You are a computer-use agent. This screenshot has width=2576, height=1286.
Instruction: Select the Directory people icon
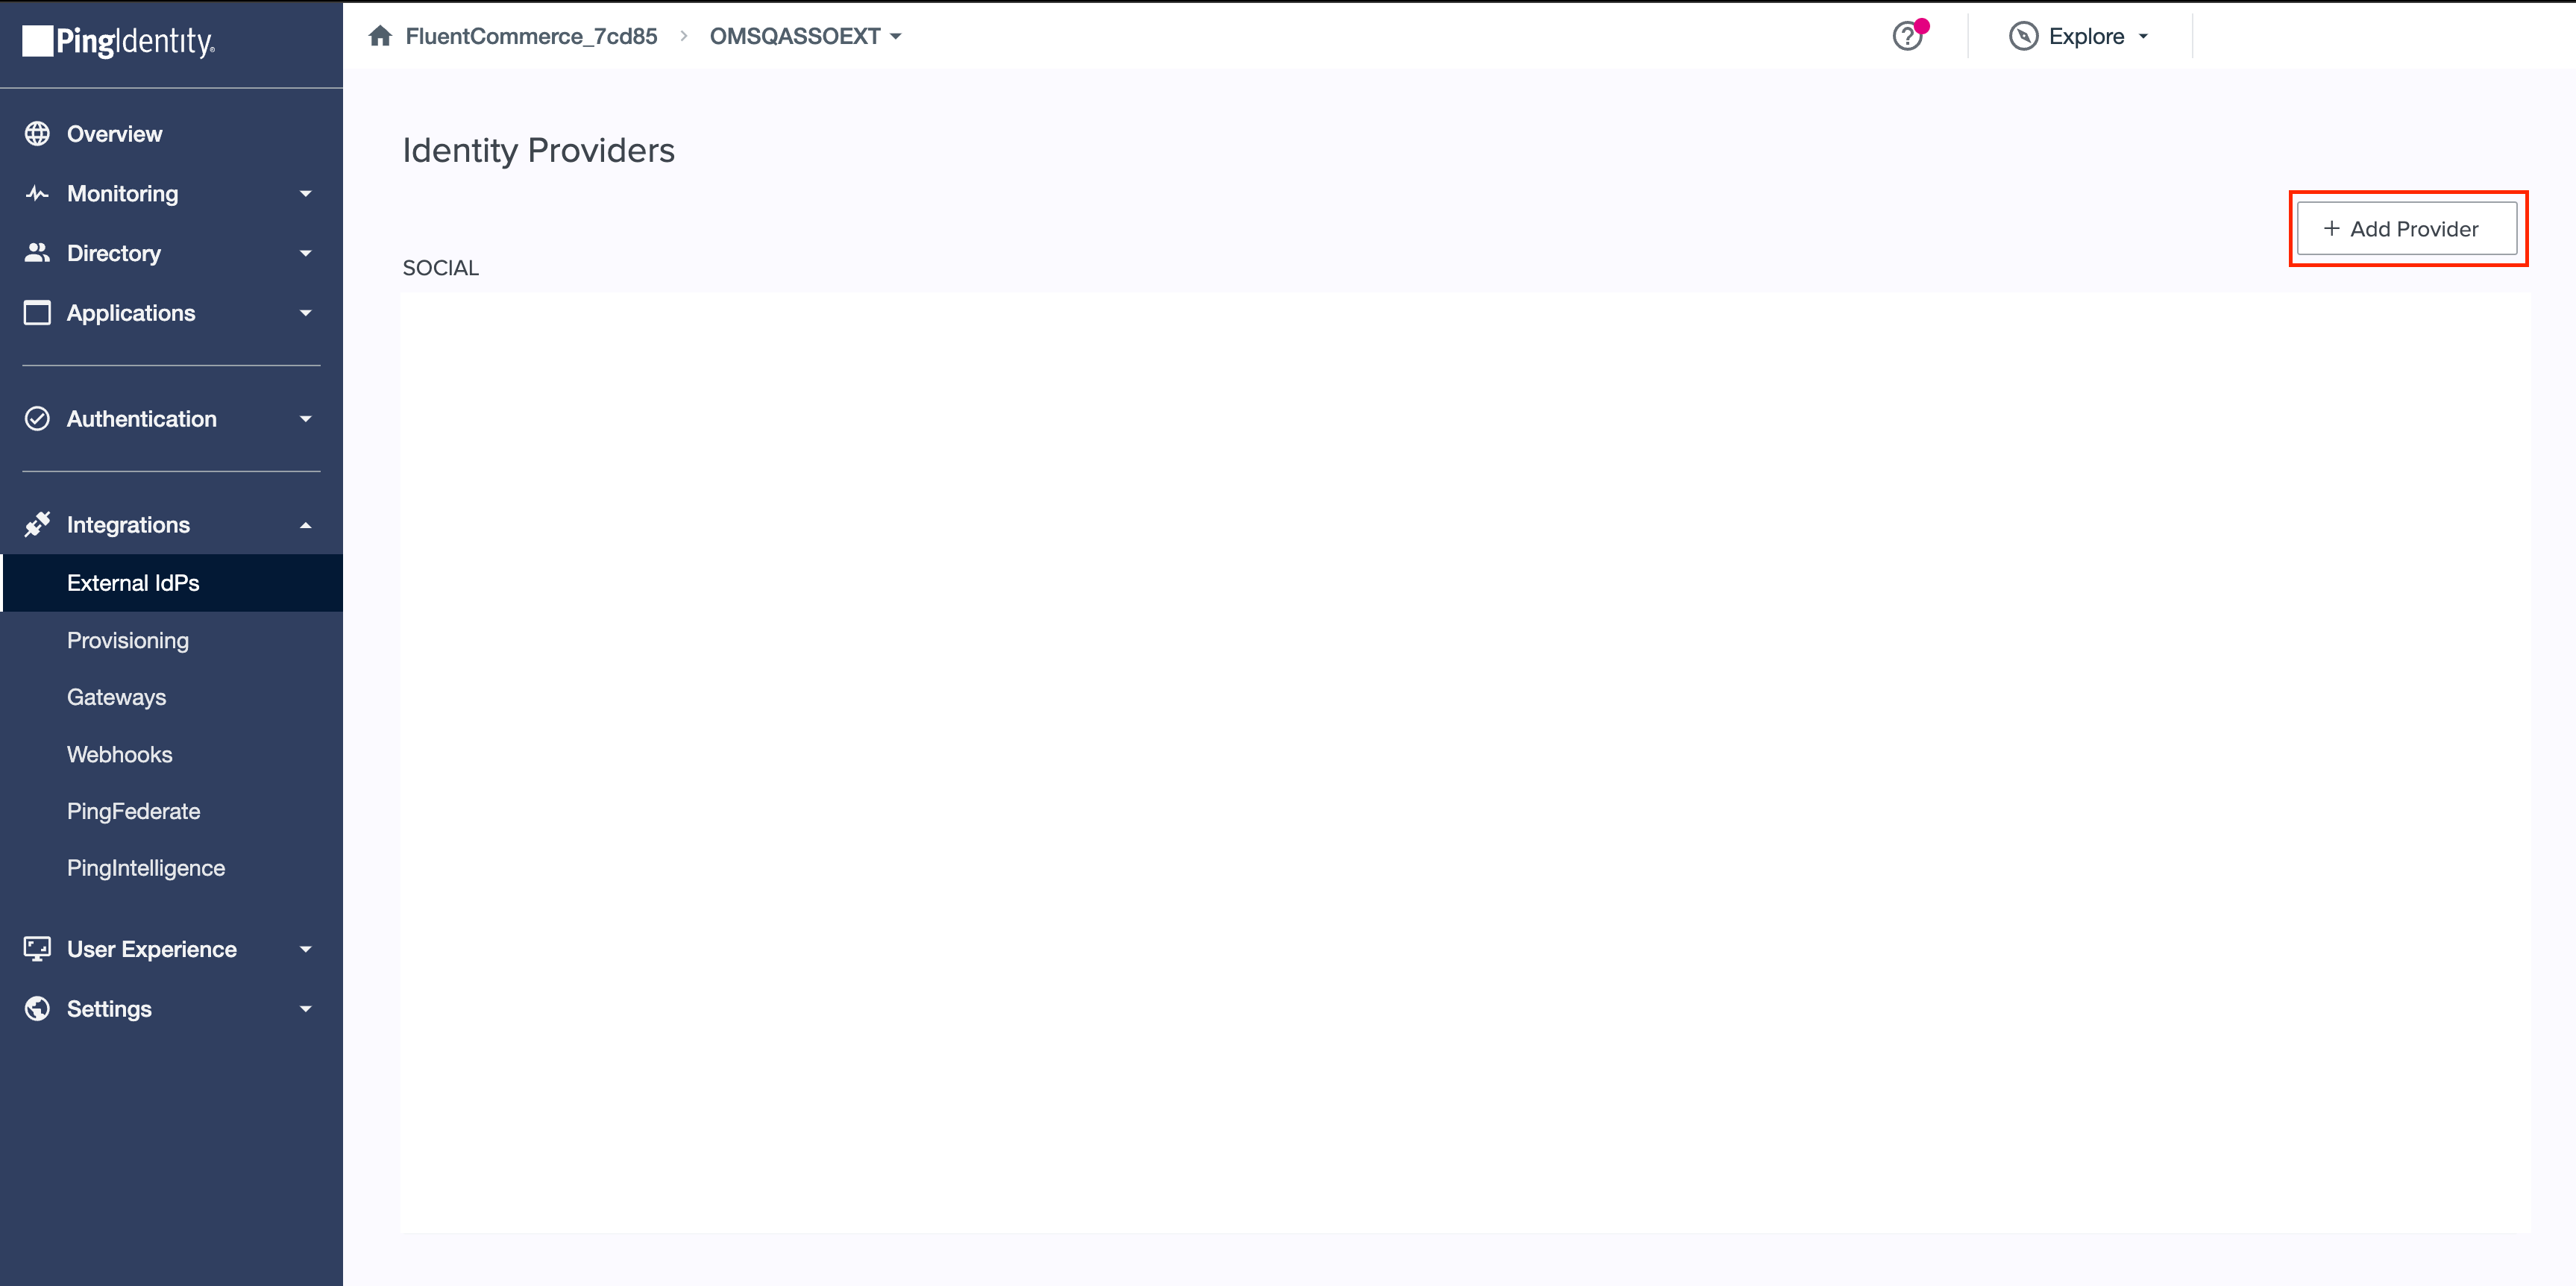click(x=37, y=253)
